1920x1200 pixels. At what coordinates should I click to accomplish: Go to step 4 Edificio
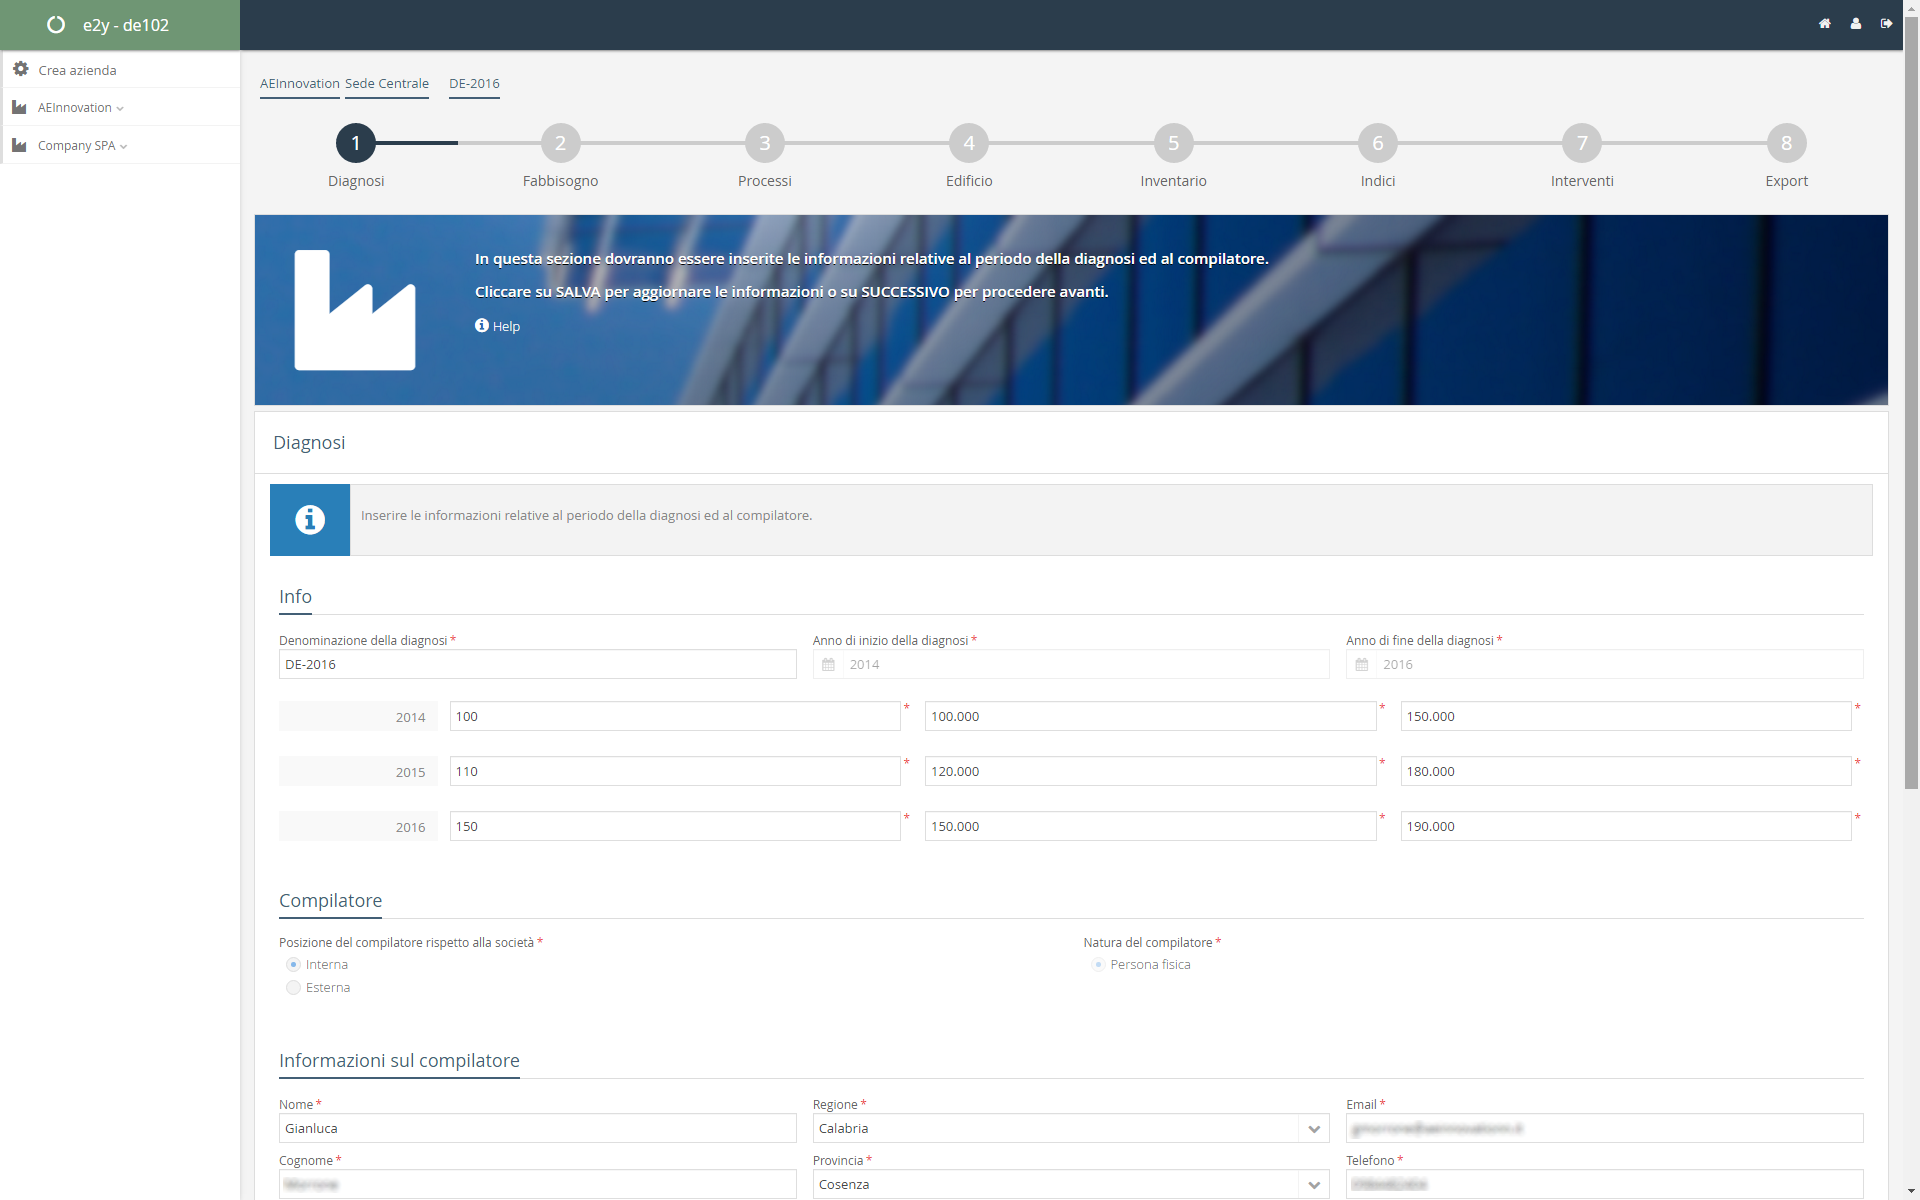pyautogui.click(x=969, y=143)
